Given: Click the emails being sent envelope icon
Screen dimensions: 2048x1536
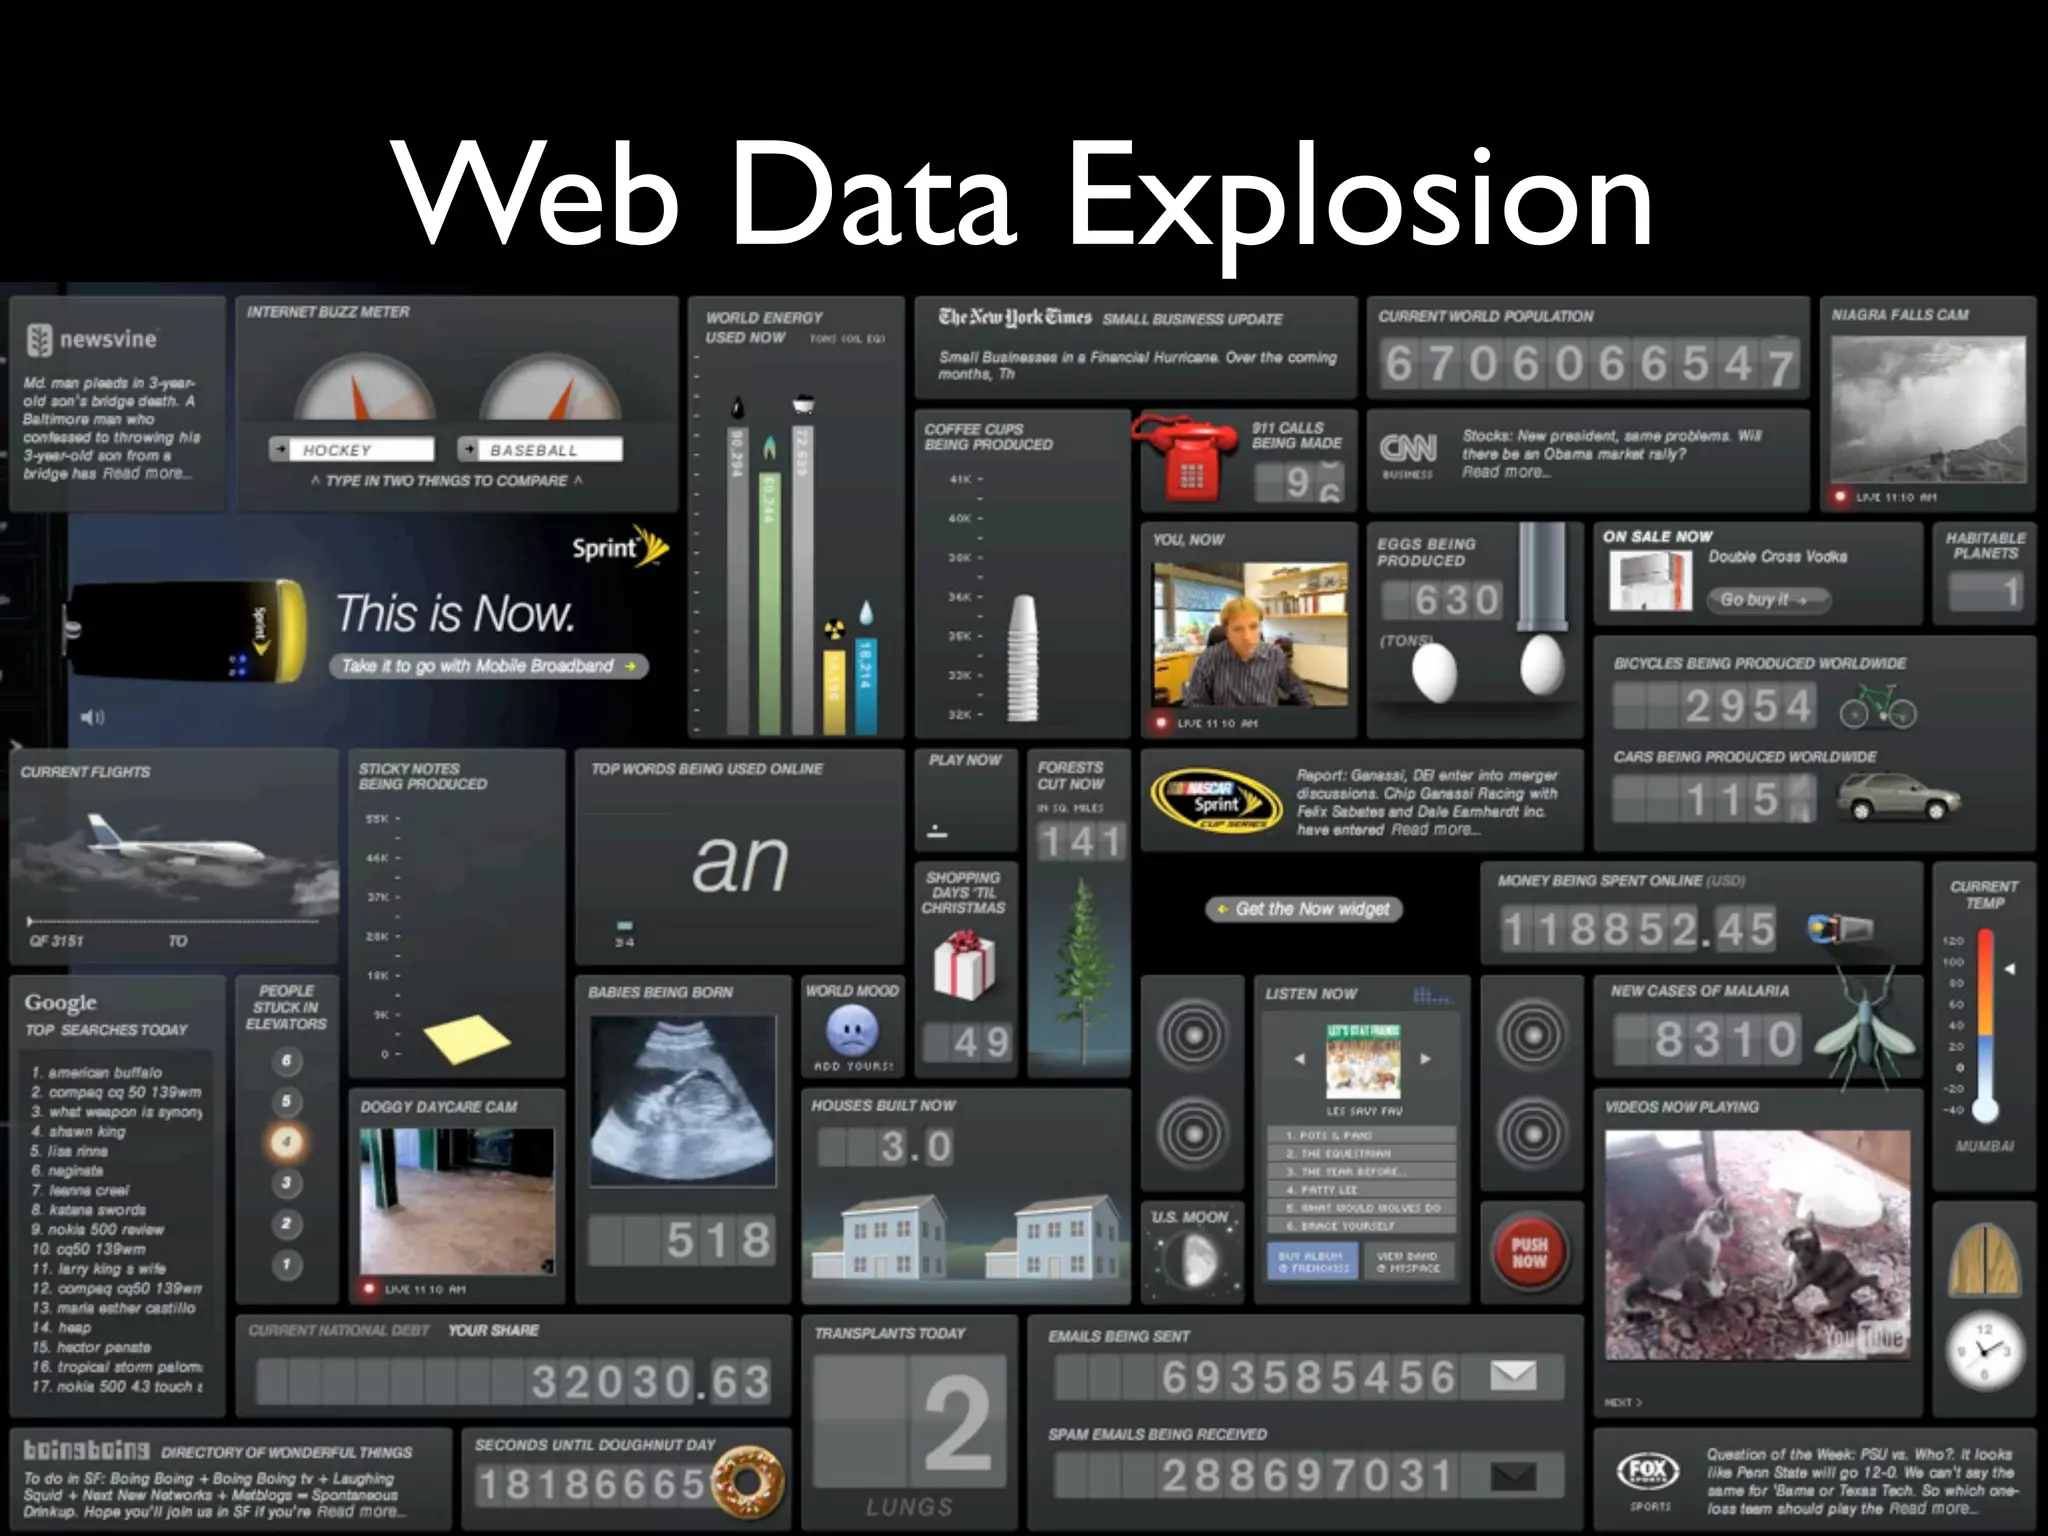Looking at the screenshot, I should [1513, 1375].
